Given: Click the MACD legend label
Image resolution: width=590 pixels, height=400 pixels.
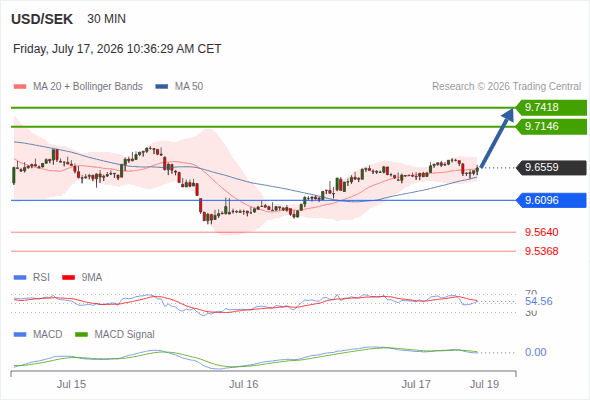Looking at the screenshot, I should 47,334.
